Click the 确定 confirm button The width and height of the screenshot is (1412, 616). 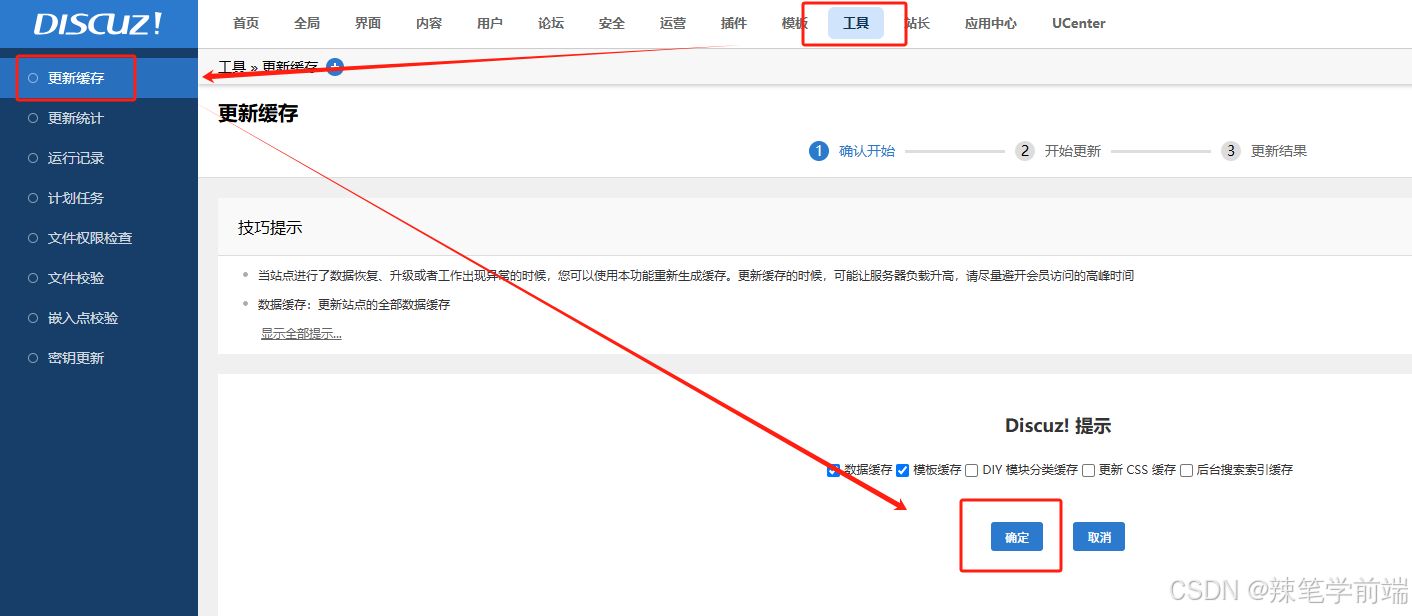click(x=1016, y=536)
